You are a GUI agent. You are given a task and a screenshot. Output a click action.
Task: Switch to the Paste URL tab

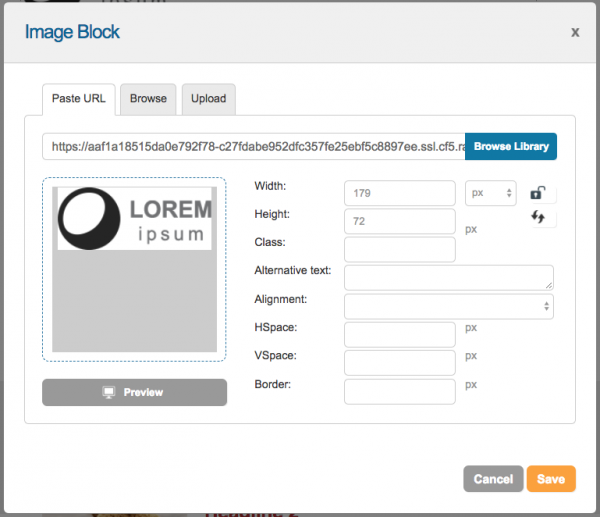click(79, 99)
